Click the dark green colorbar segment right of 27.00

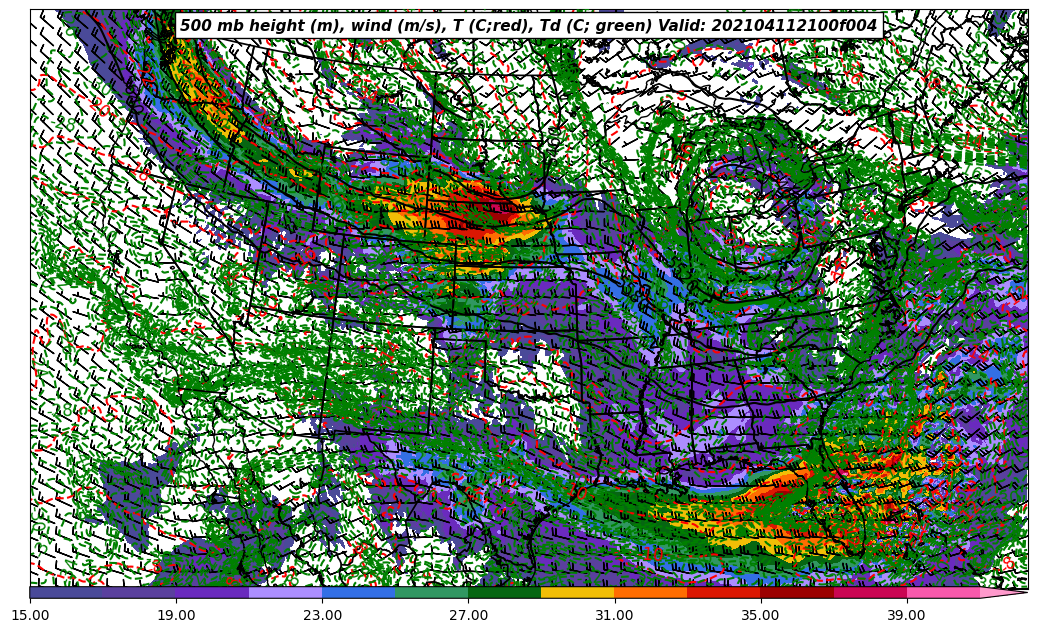[504, 592]
